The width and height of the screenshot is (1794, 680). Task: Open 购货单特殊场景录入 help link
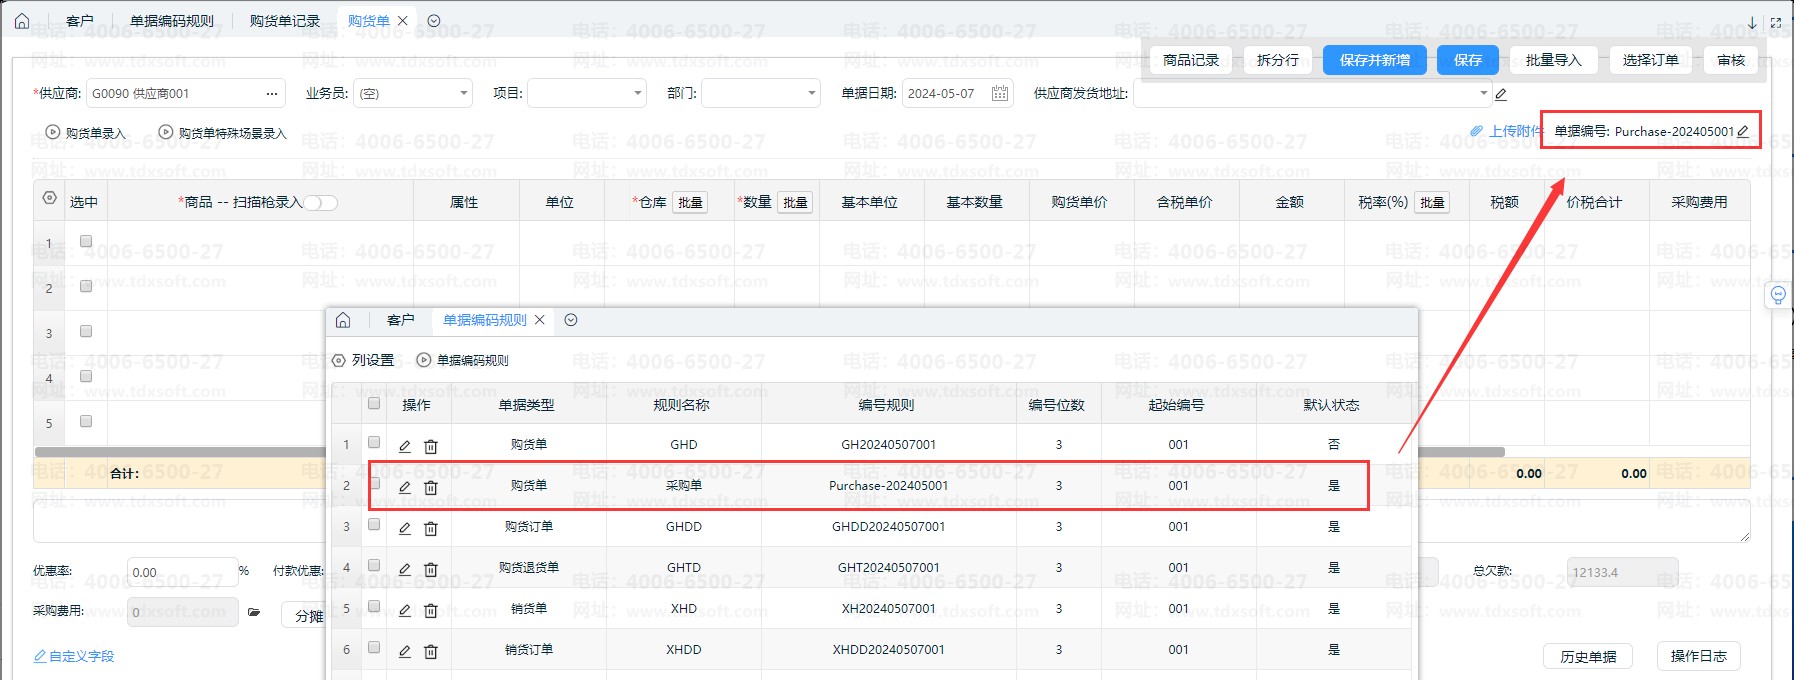pos(224,133)
